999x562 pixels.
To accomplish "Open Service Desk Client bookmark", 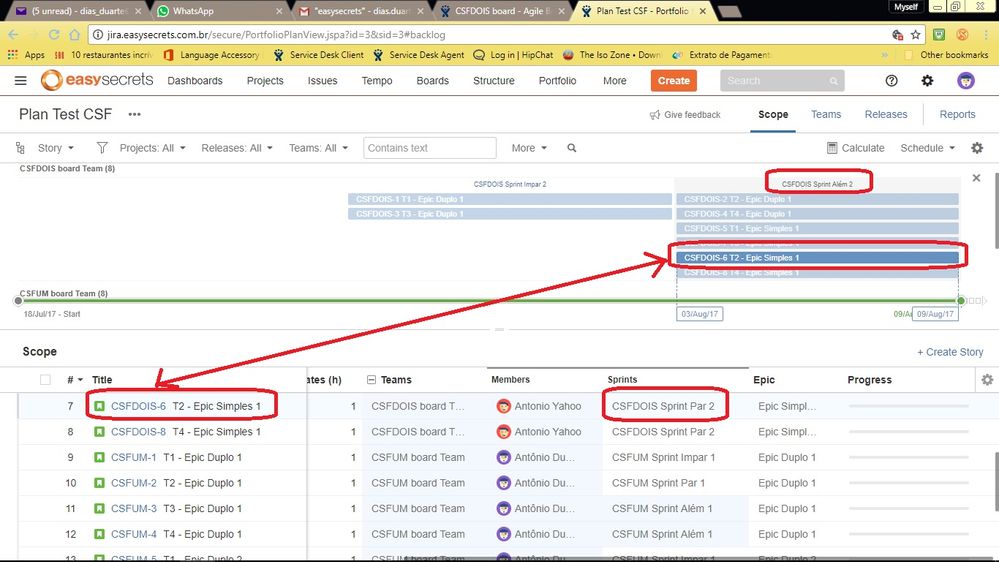I will [x=318, y=55].
